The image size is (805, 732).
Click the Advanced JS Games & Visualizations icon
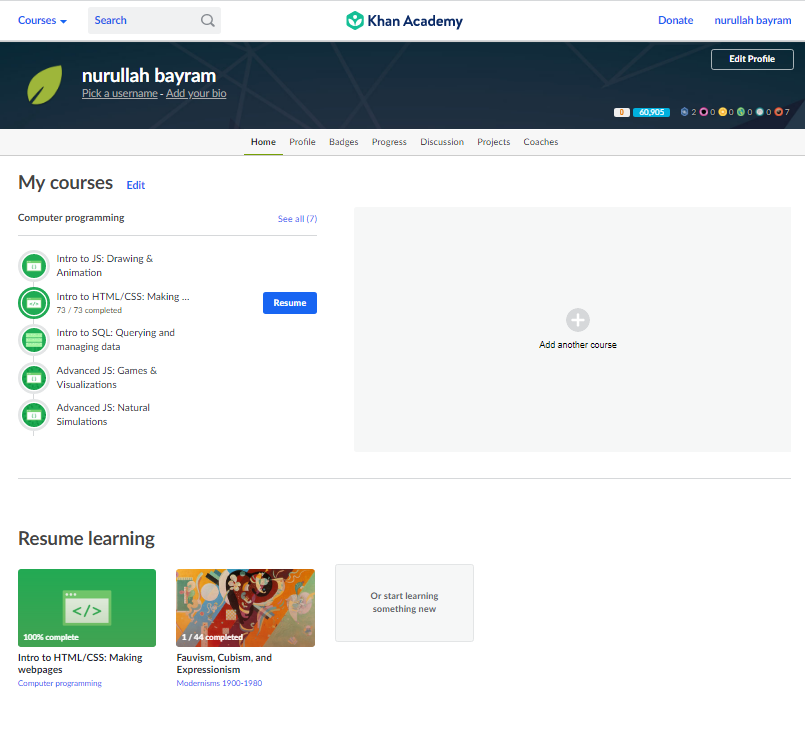34,378
